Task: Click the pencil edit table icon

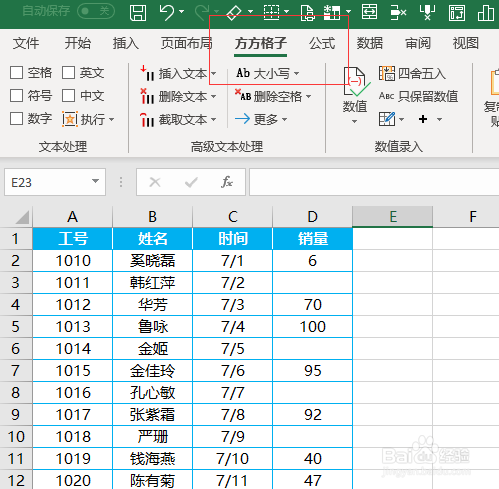Action: (x=387, y=119)
